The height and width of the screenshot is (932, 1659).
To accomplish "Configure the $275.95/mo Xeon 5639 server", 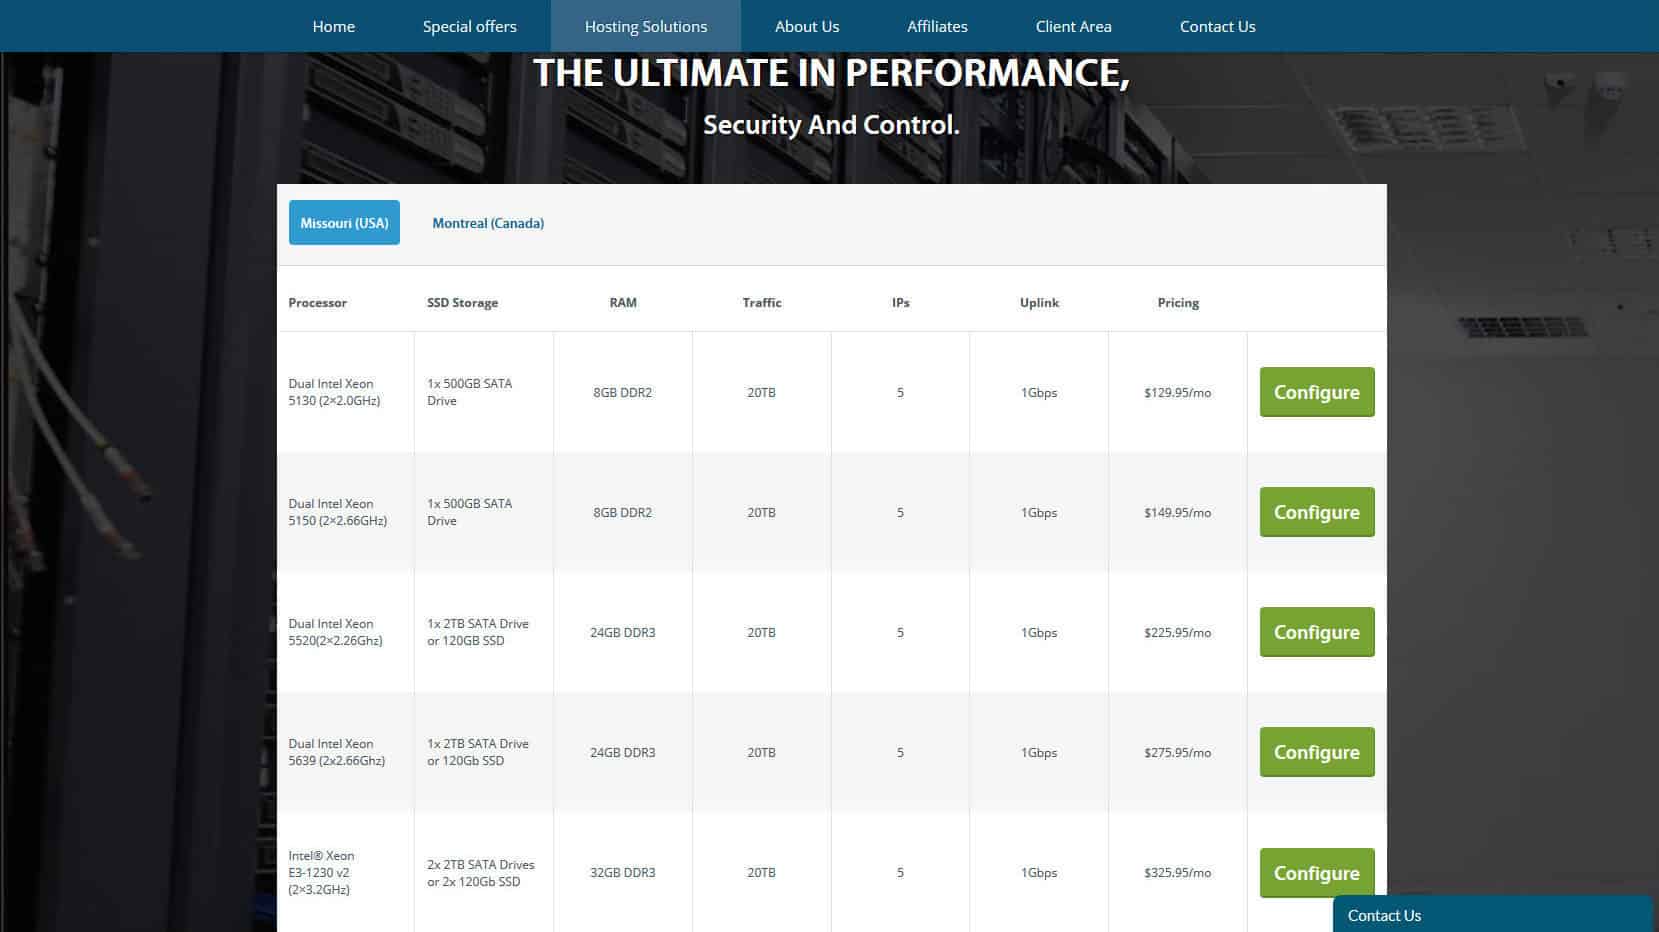I will click(1317, 752).
